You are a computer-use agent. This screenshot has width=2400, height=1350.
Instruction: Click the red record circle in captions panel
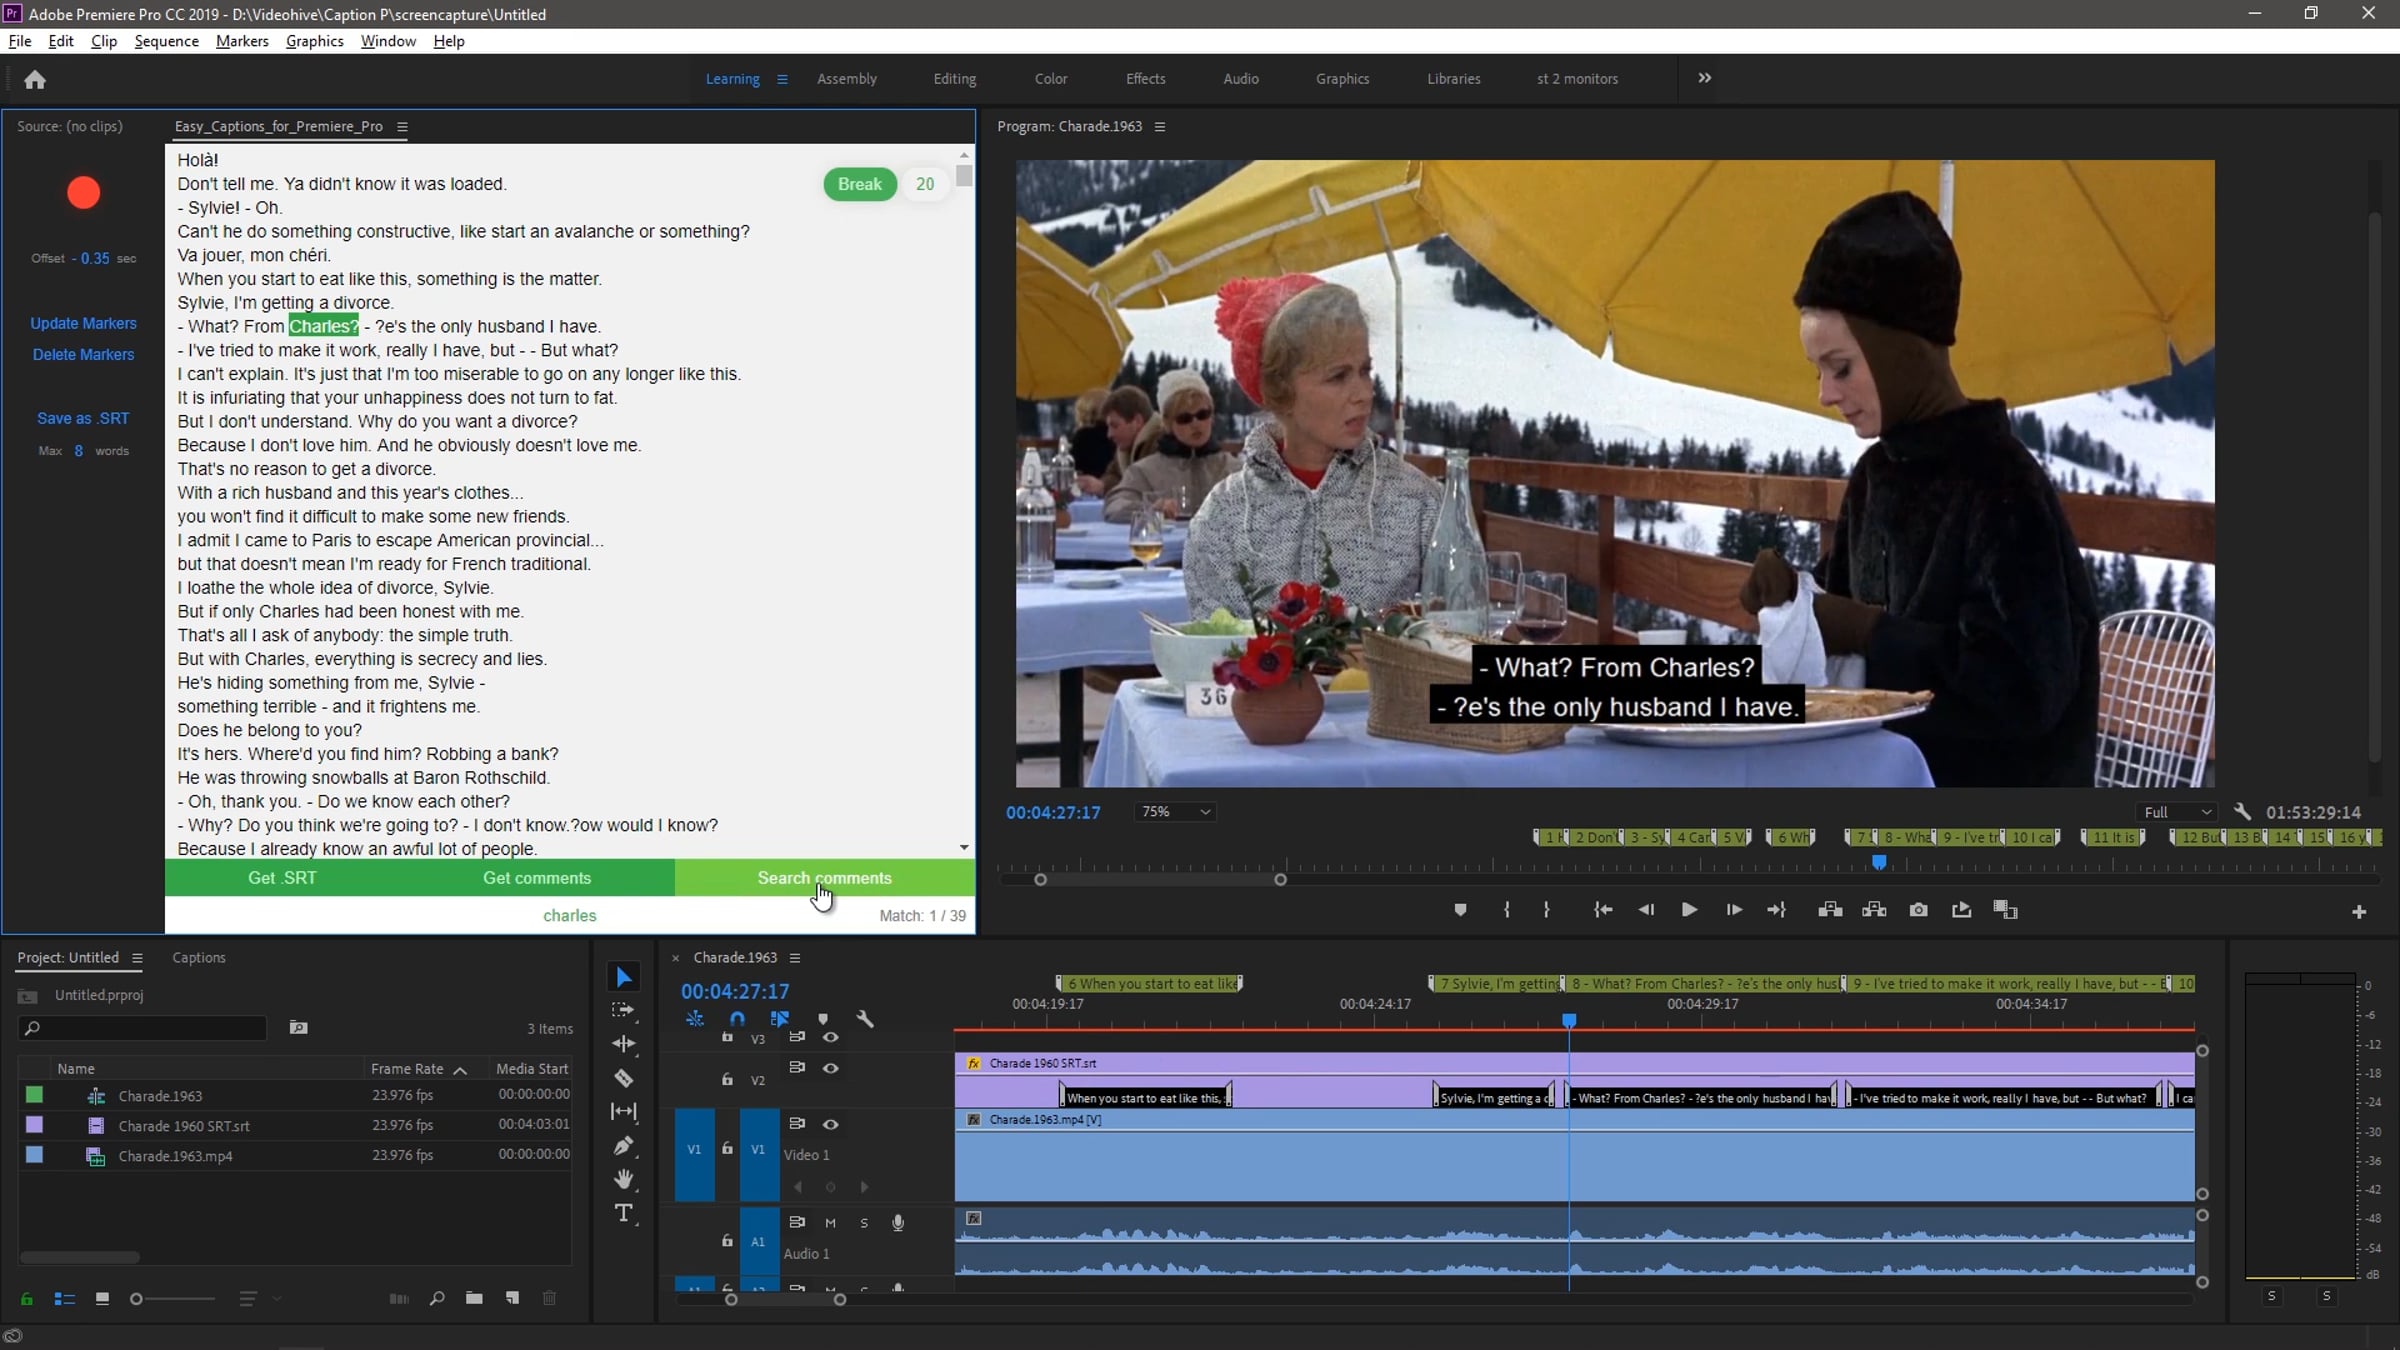tap(84, 192)
